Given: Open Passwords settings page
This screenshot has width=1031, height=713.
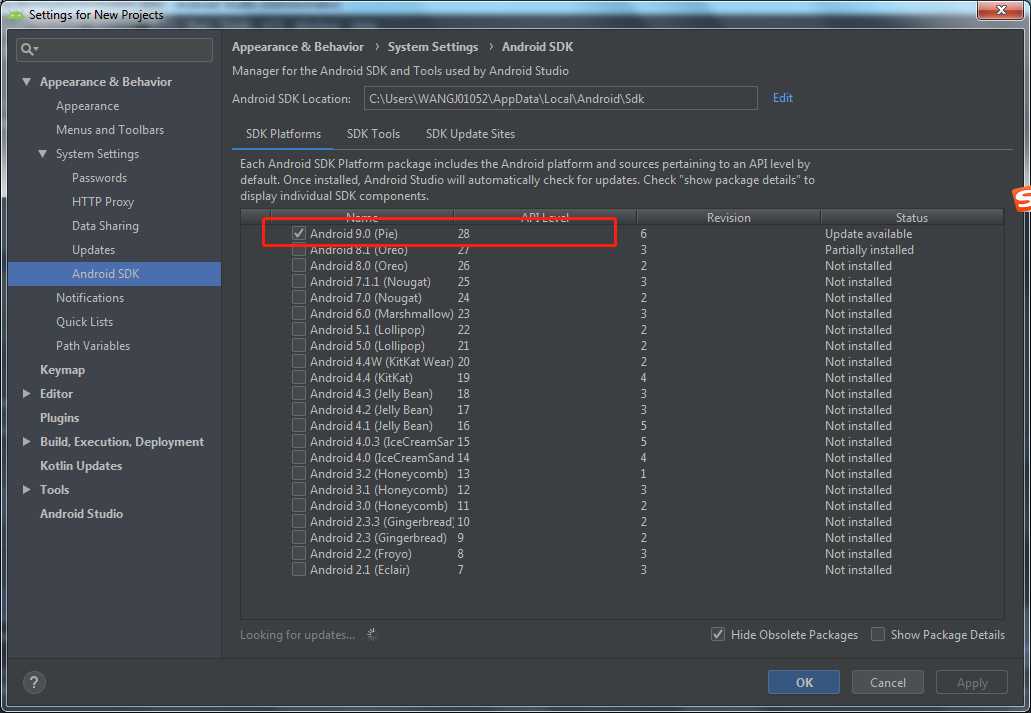Looking at the screenshot, I should [x=99, y=178].
